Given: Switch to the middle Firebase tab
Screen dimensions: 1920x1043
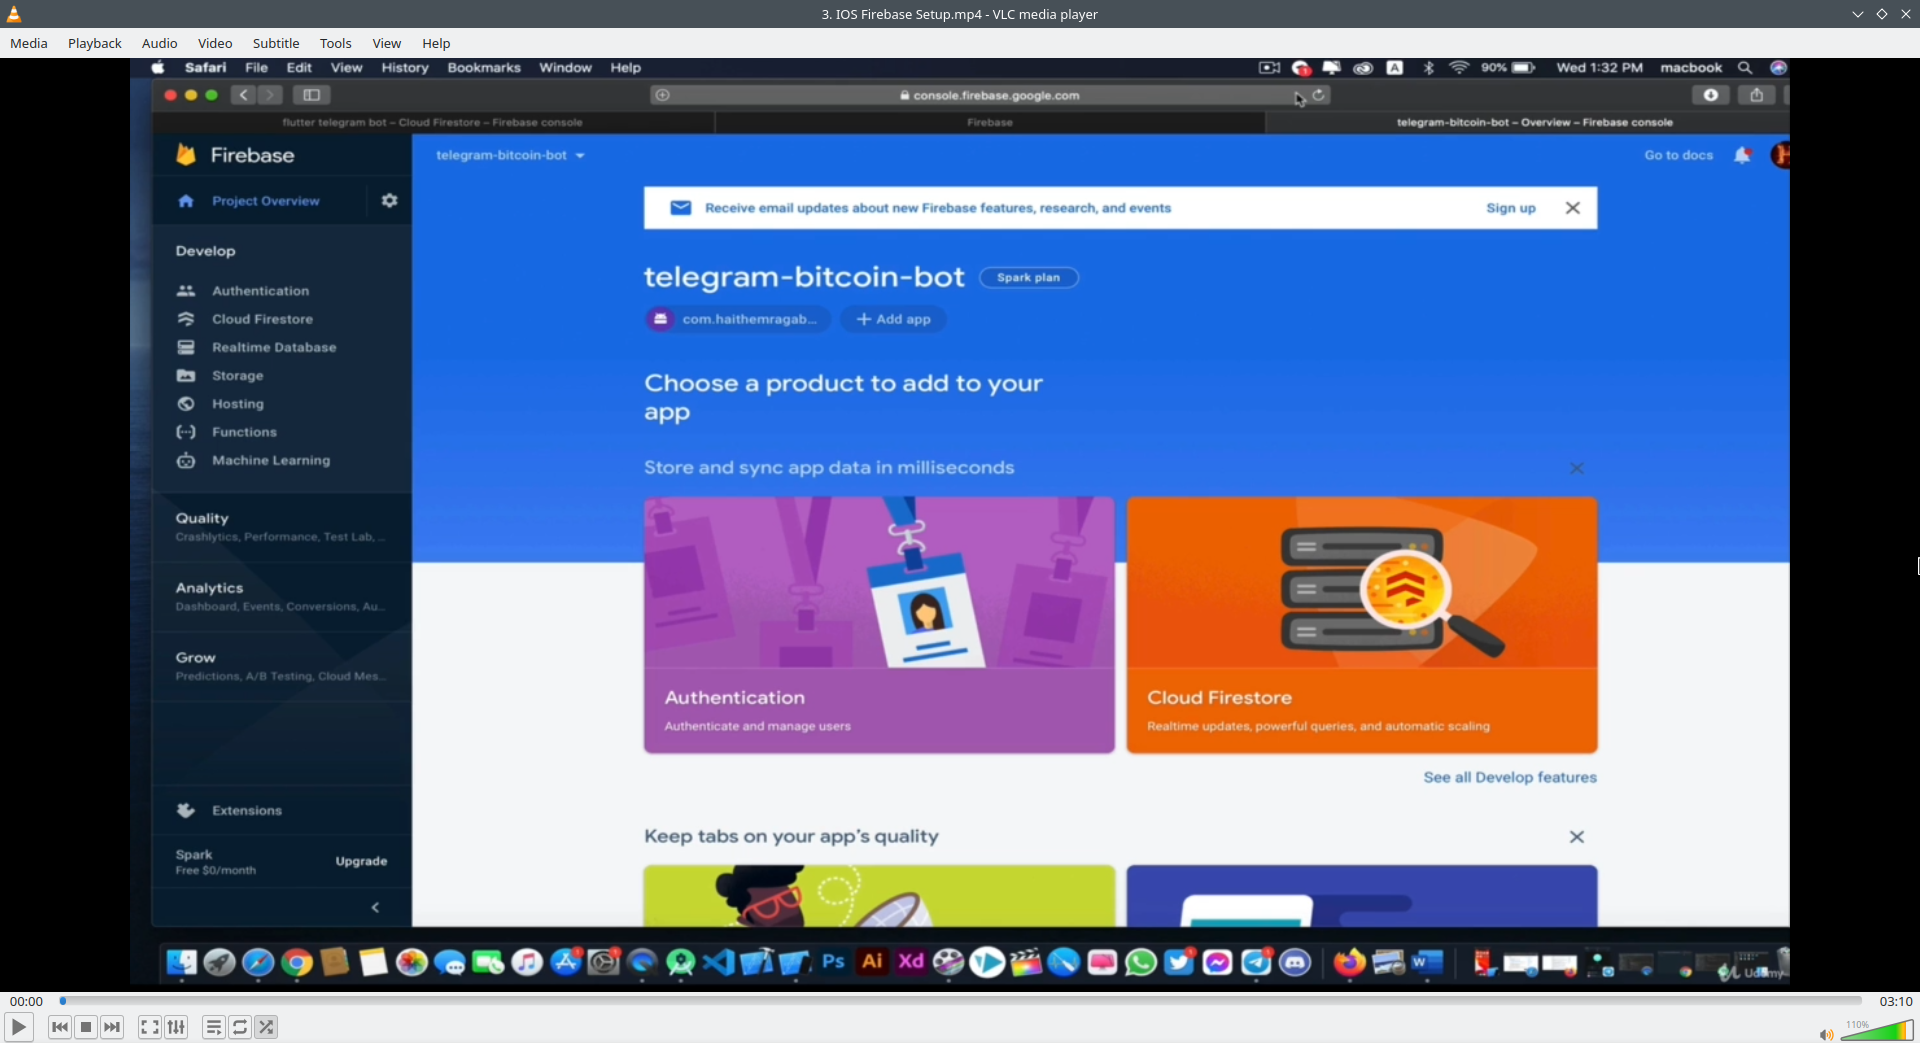Looking at the screenshot, I should point(990,122).
